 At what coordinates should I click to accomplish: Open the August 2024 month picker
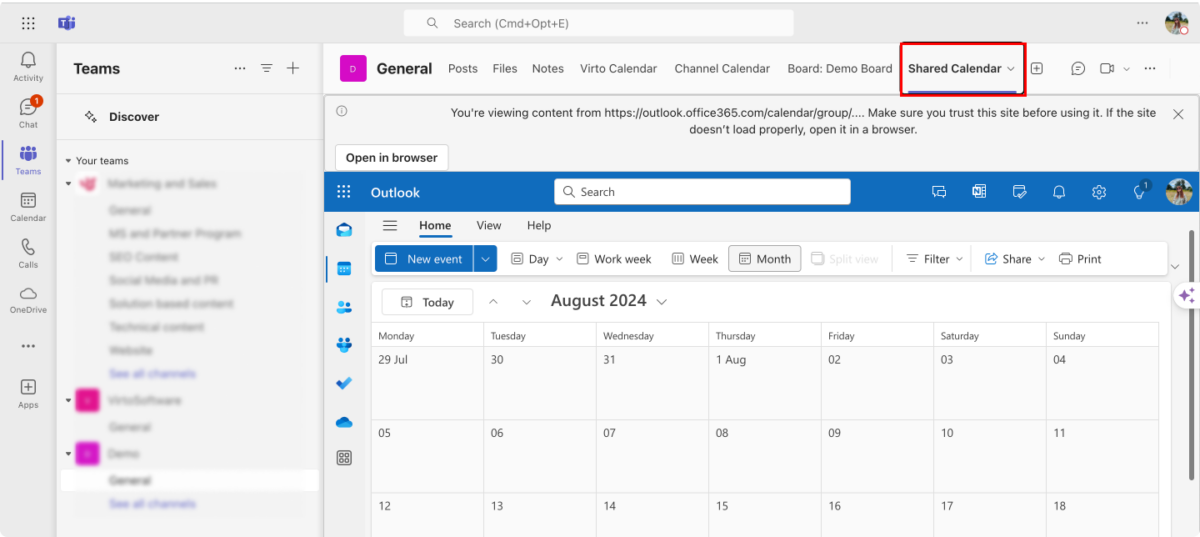point(608,301)
